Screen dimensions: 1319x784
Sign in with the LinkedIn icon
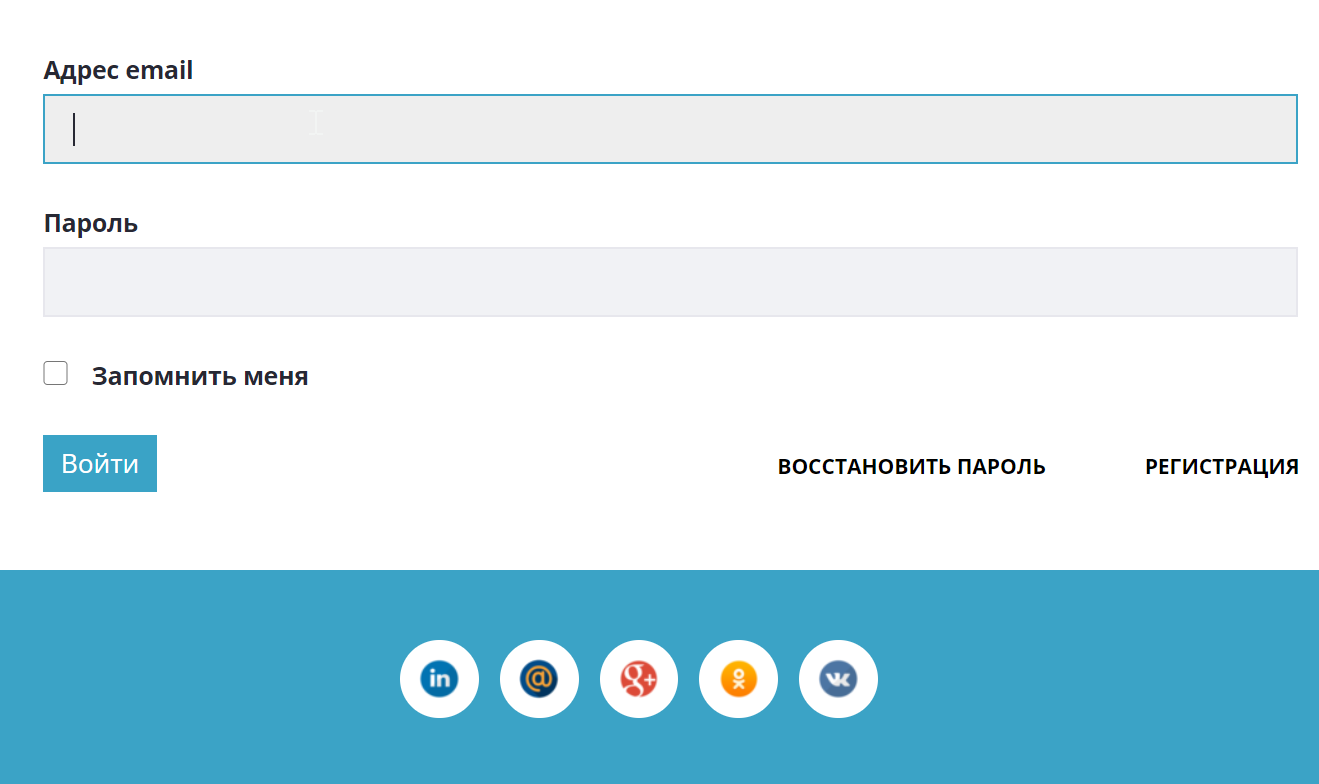[x=439, y=679]
